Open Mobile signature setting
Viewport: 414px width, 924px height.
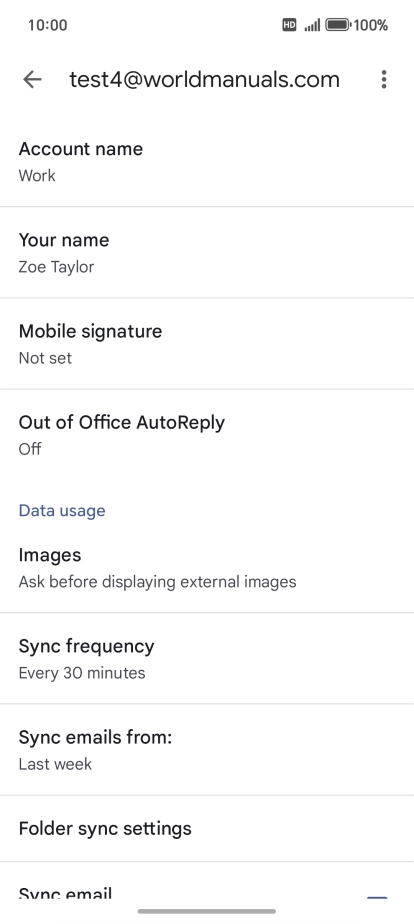pyautogui.click(x=207, y=344)
